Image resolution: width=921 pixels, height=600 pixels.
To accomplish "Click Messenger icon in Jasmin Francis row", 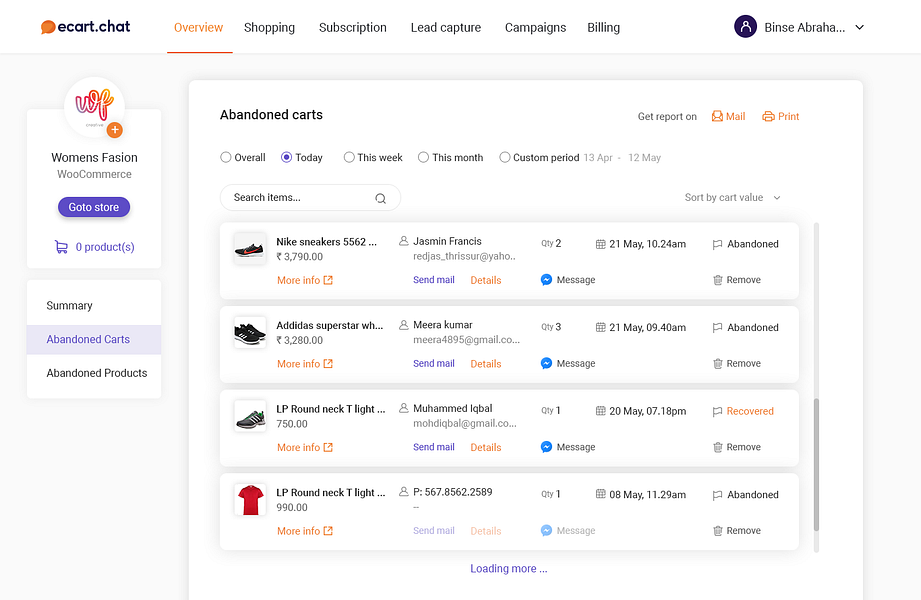I will 546,280.
